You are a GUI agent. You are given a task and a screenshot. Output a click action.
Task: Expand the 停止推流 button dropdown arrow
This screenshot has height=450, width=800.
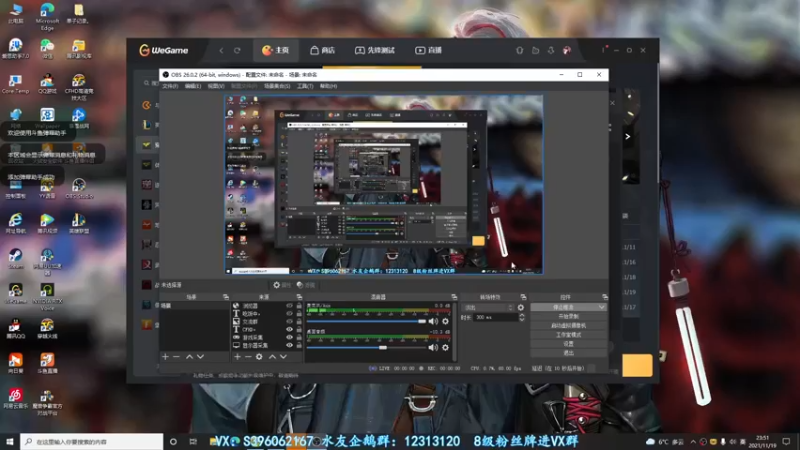coord(600,307)
